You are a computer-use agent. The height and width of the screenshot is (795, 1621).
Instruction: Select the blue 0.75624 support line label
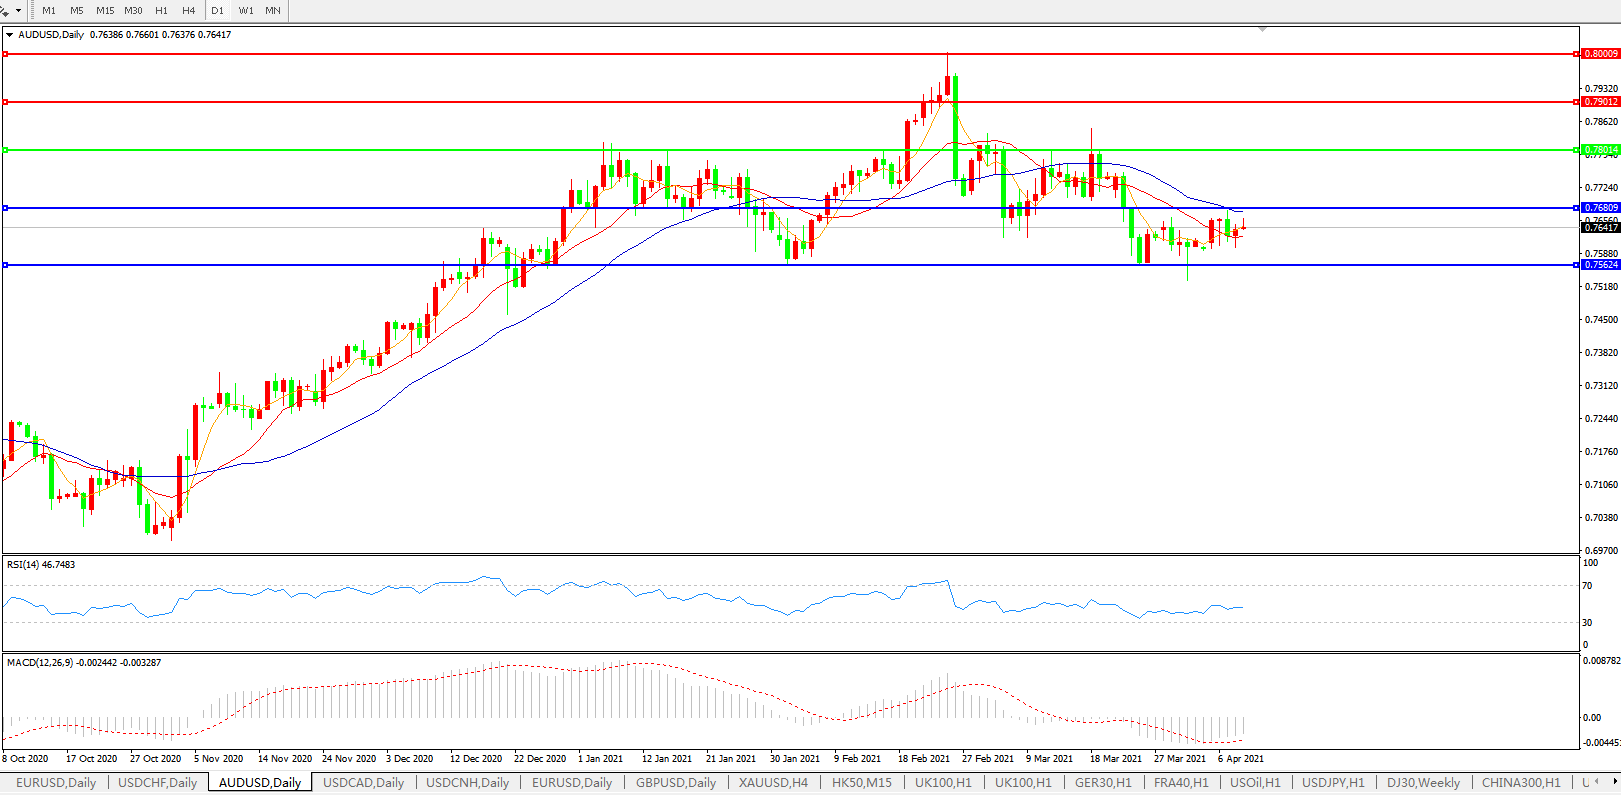click(1600, 265)
